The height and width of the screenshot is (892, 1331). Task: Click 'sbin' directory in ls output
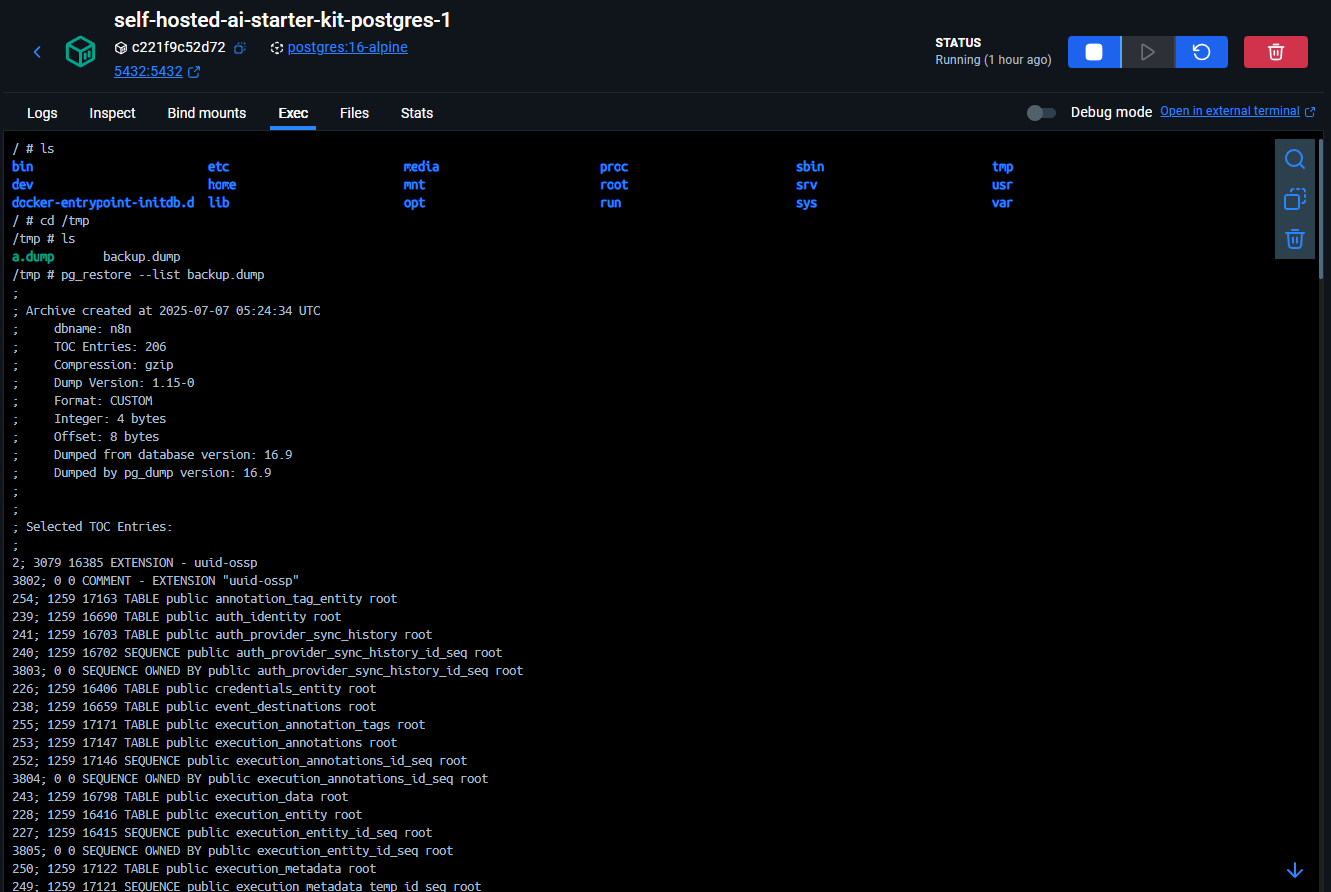[810, 167]
